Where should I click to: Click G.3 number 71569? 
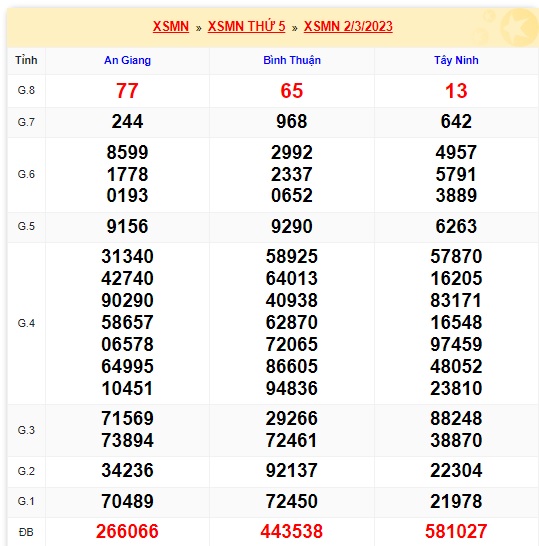coord(127,419)
